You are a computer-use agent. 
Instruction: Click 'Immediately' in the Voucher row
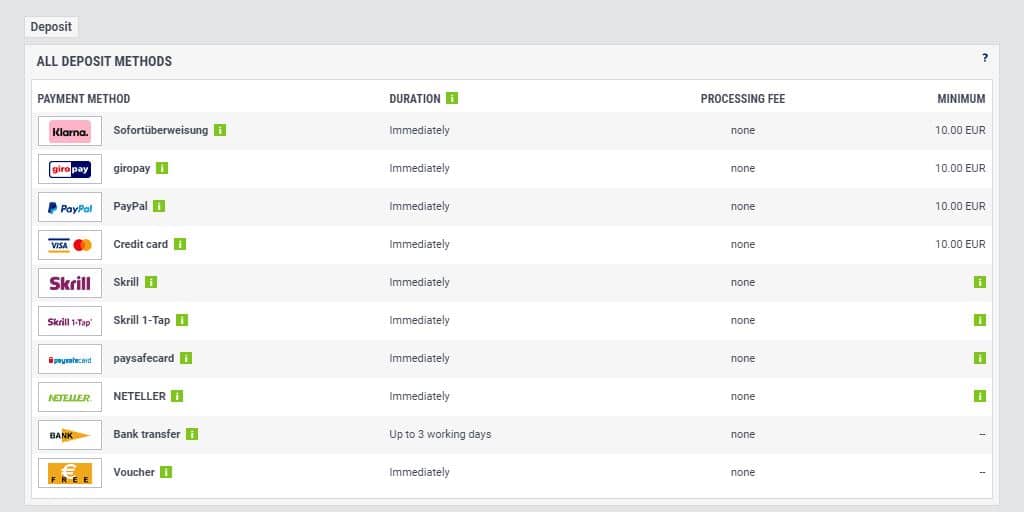pos(419,472)
